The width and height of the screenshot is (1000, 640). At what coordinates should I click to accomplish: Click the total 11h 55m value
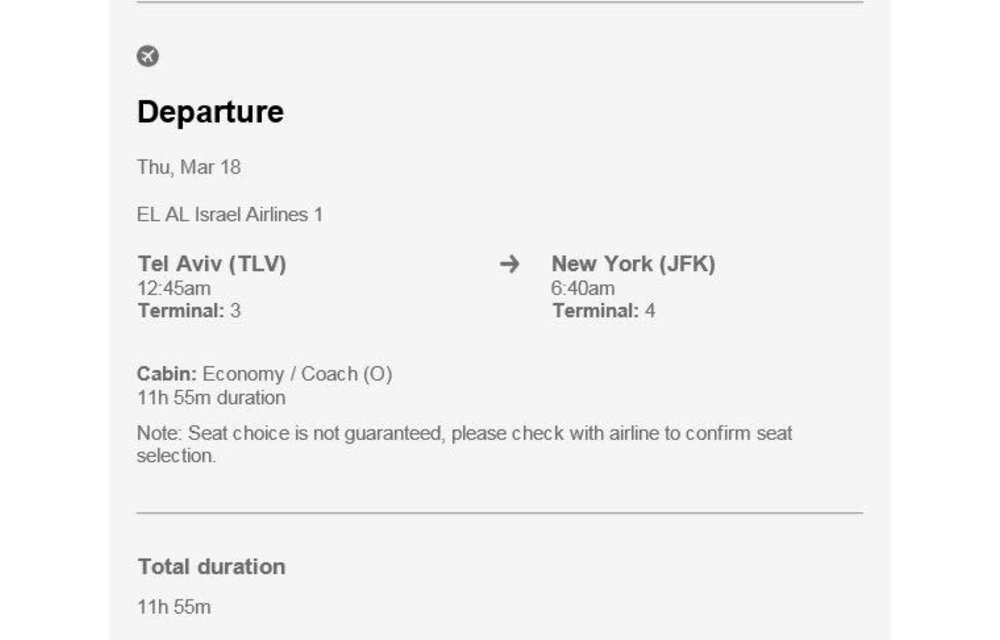tap(174, 607)
